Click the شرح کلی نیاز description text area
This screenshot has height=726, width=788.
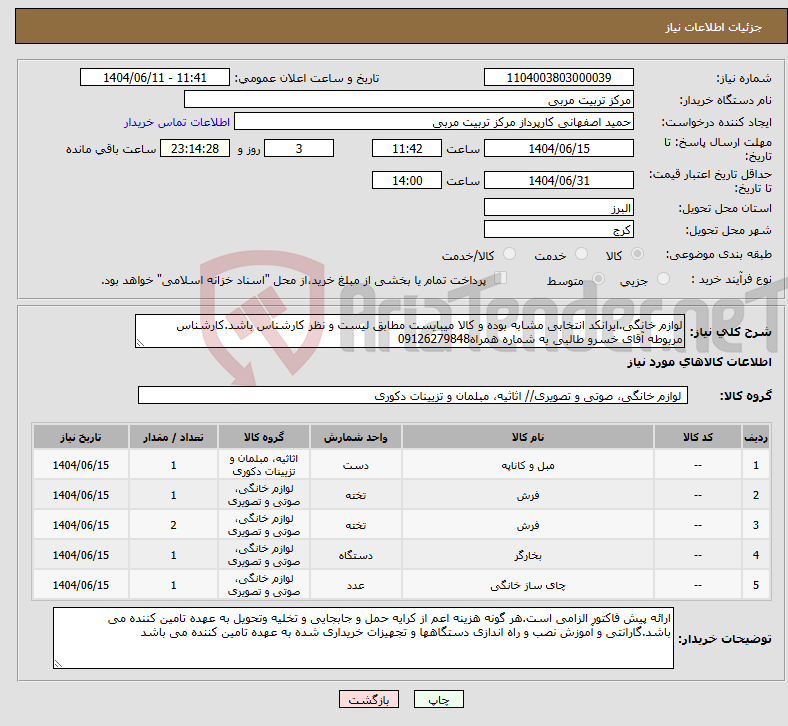(408, 332)
